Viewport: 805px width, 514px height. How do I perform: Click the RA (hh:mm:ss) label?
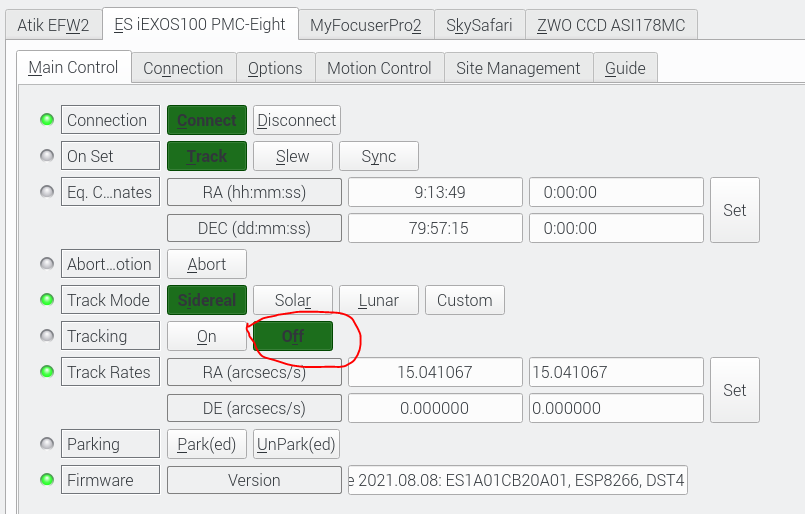point(255,192)
